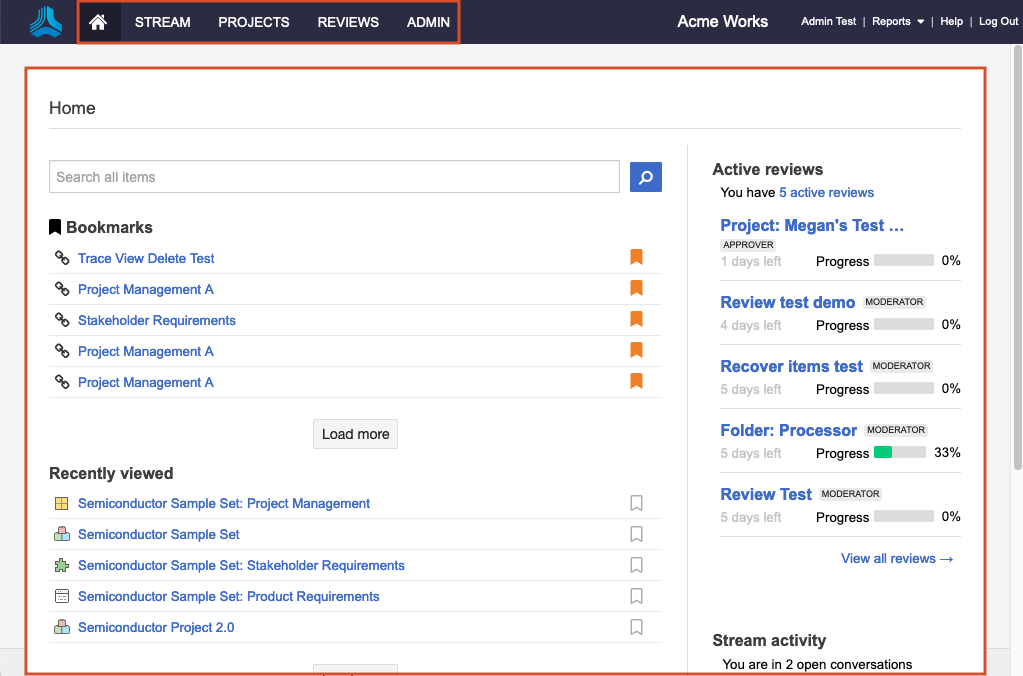Screen dimensions: 1023x676
Task: Click the magnifying glass search button
Action: 646,177
